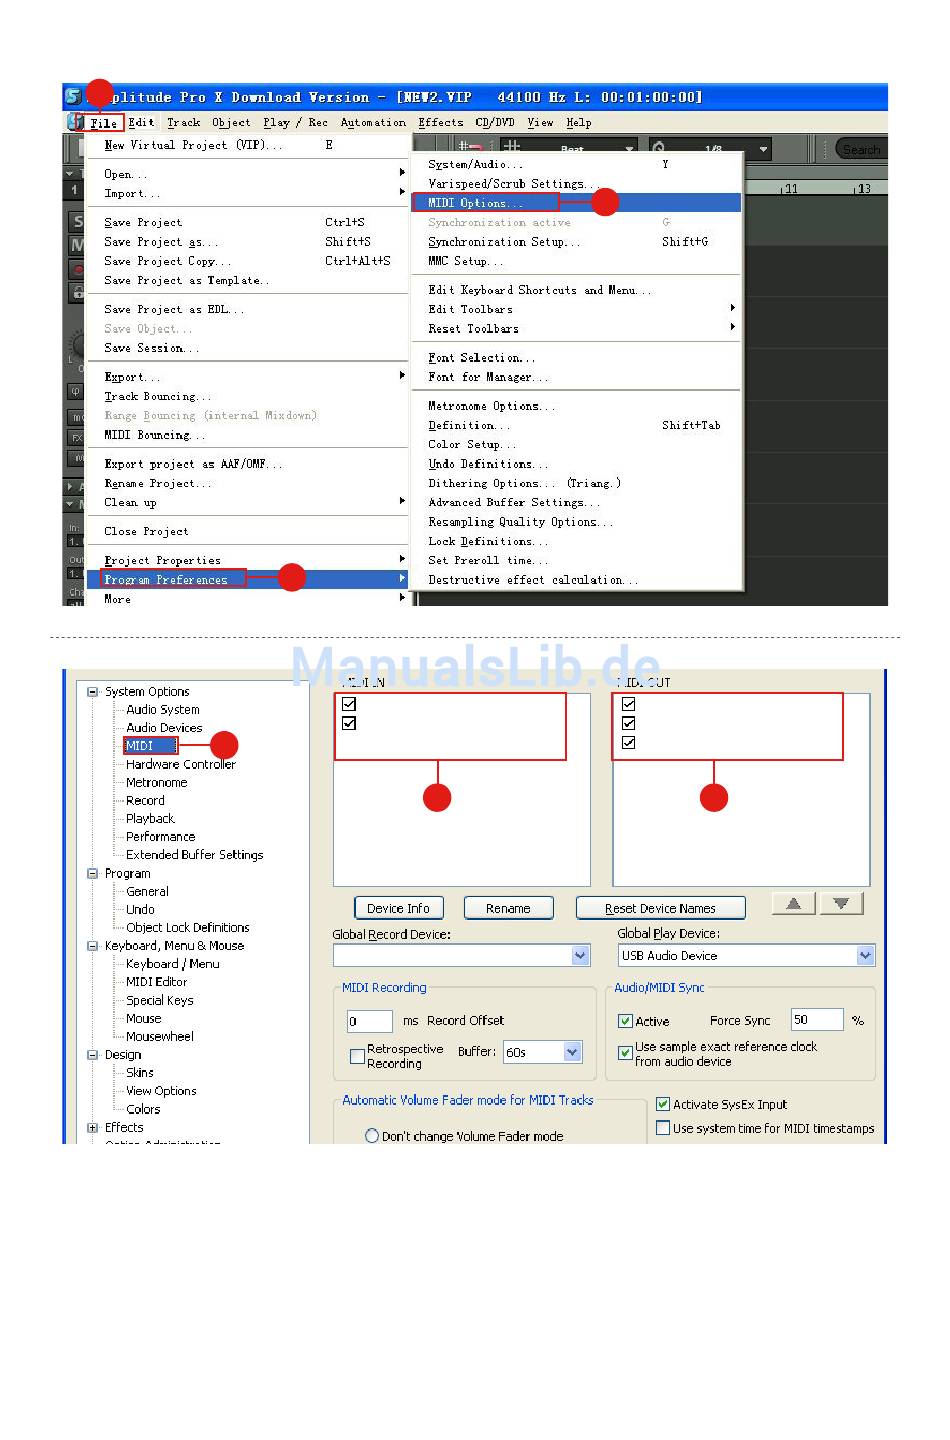Viewport: 950px width, 1440px height.
Task: Click the red track record button
Action: 77,269
